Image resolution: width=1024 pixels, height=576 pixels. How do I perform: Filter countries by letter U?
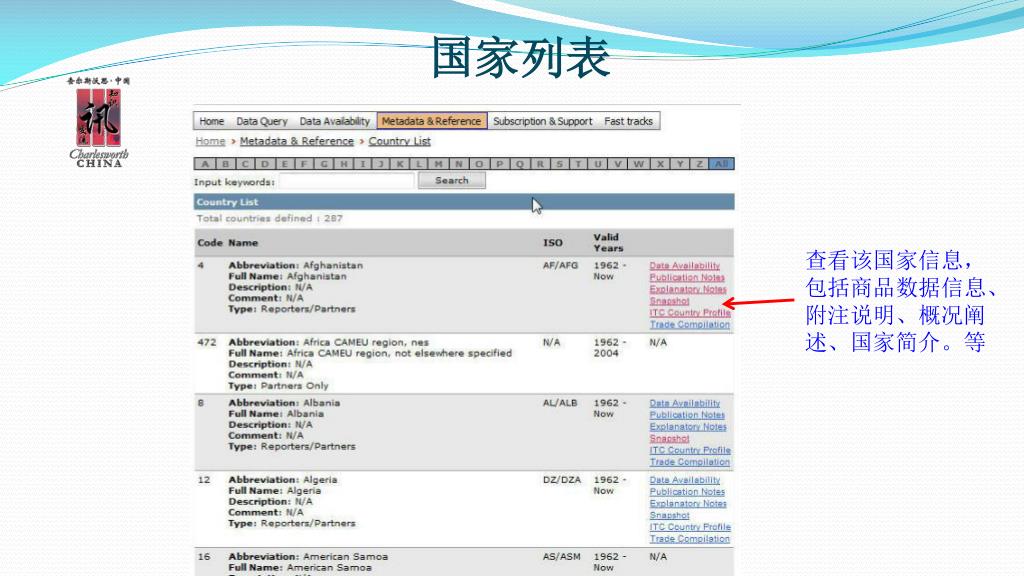click(598, 164)
